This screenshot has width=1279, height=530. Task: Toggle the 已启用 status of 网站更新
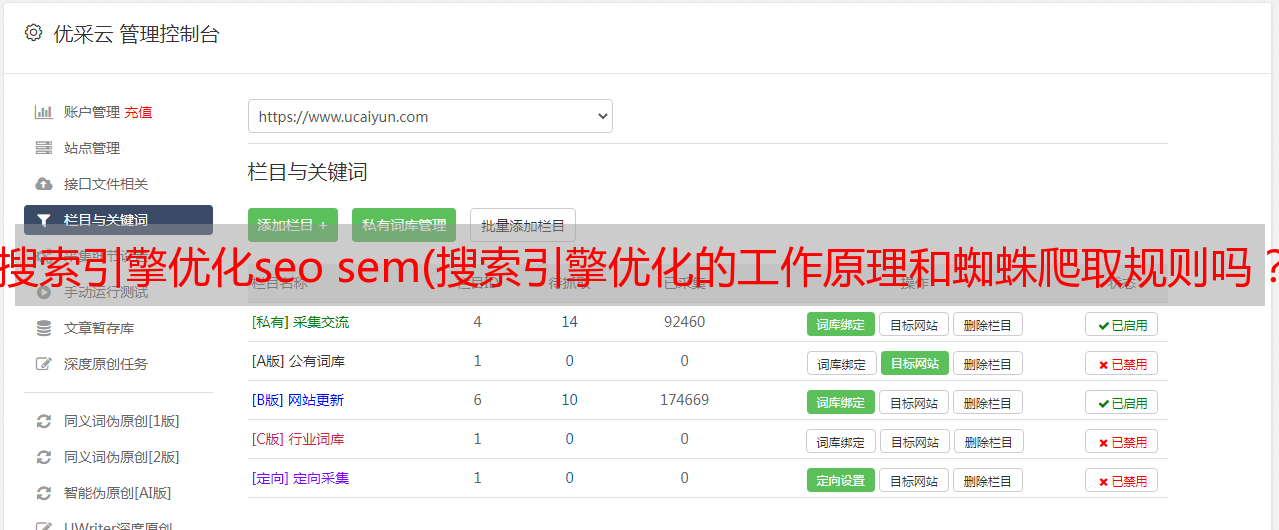[1122, 402]
